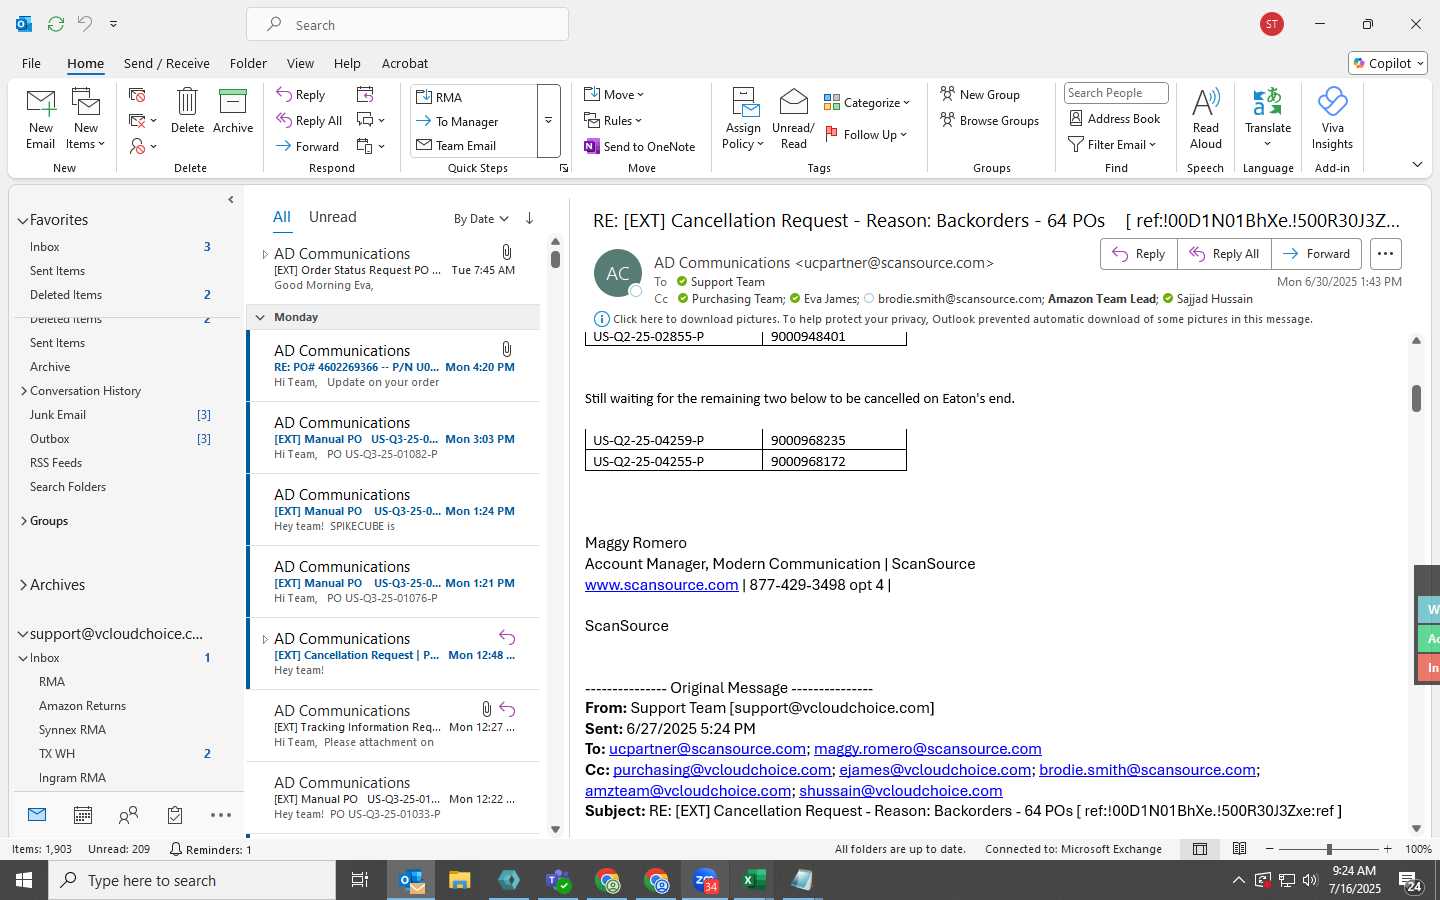
Task: Show All messages filter
Action: click(282, 217)
